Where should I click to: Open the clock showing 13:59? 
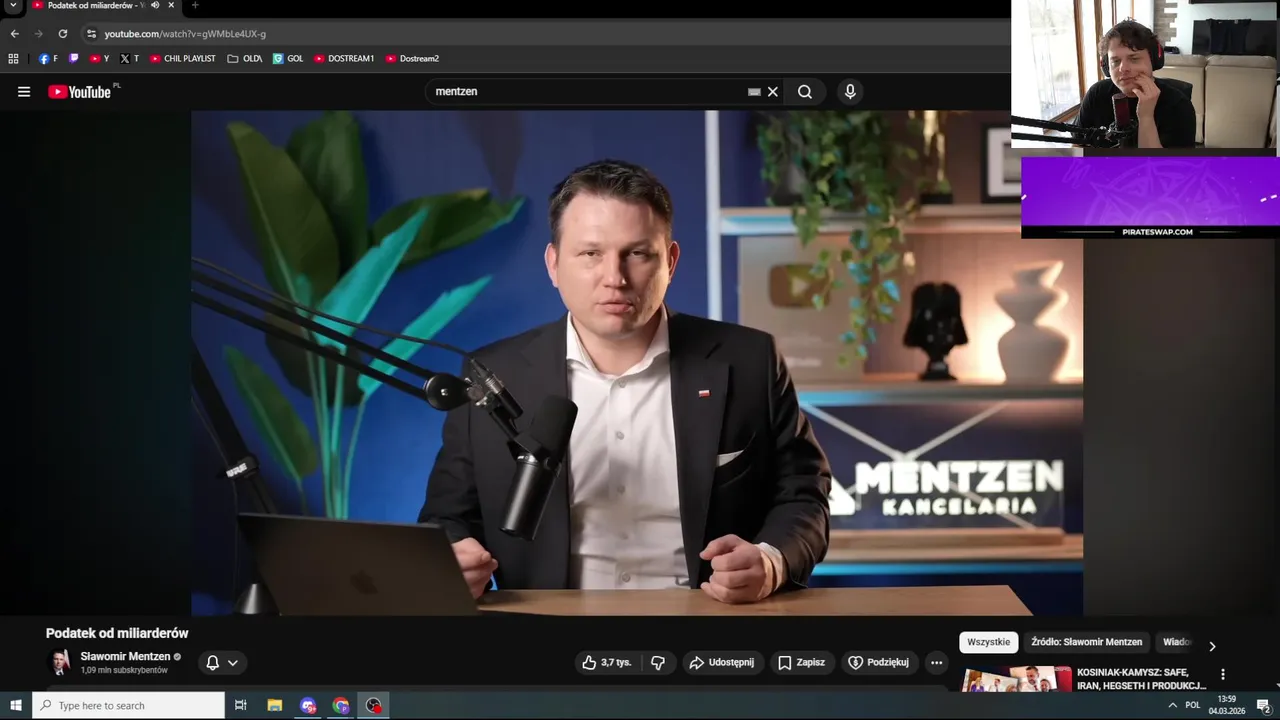pos(1227,706)
